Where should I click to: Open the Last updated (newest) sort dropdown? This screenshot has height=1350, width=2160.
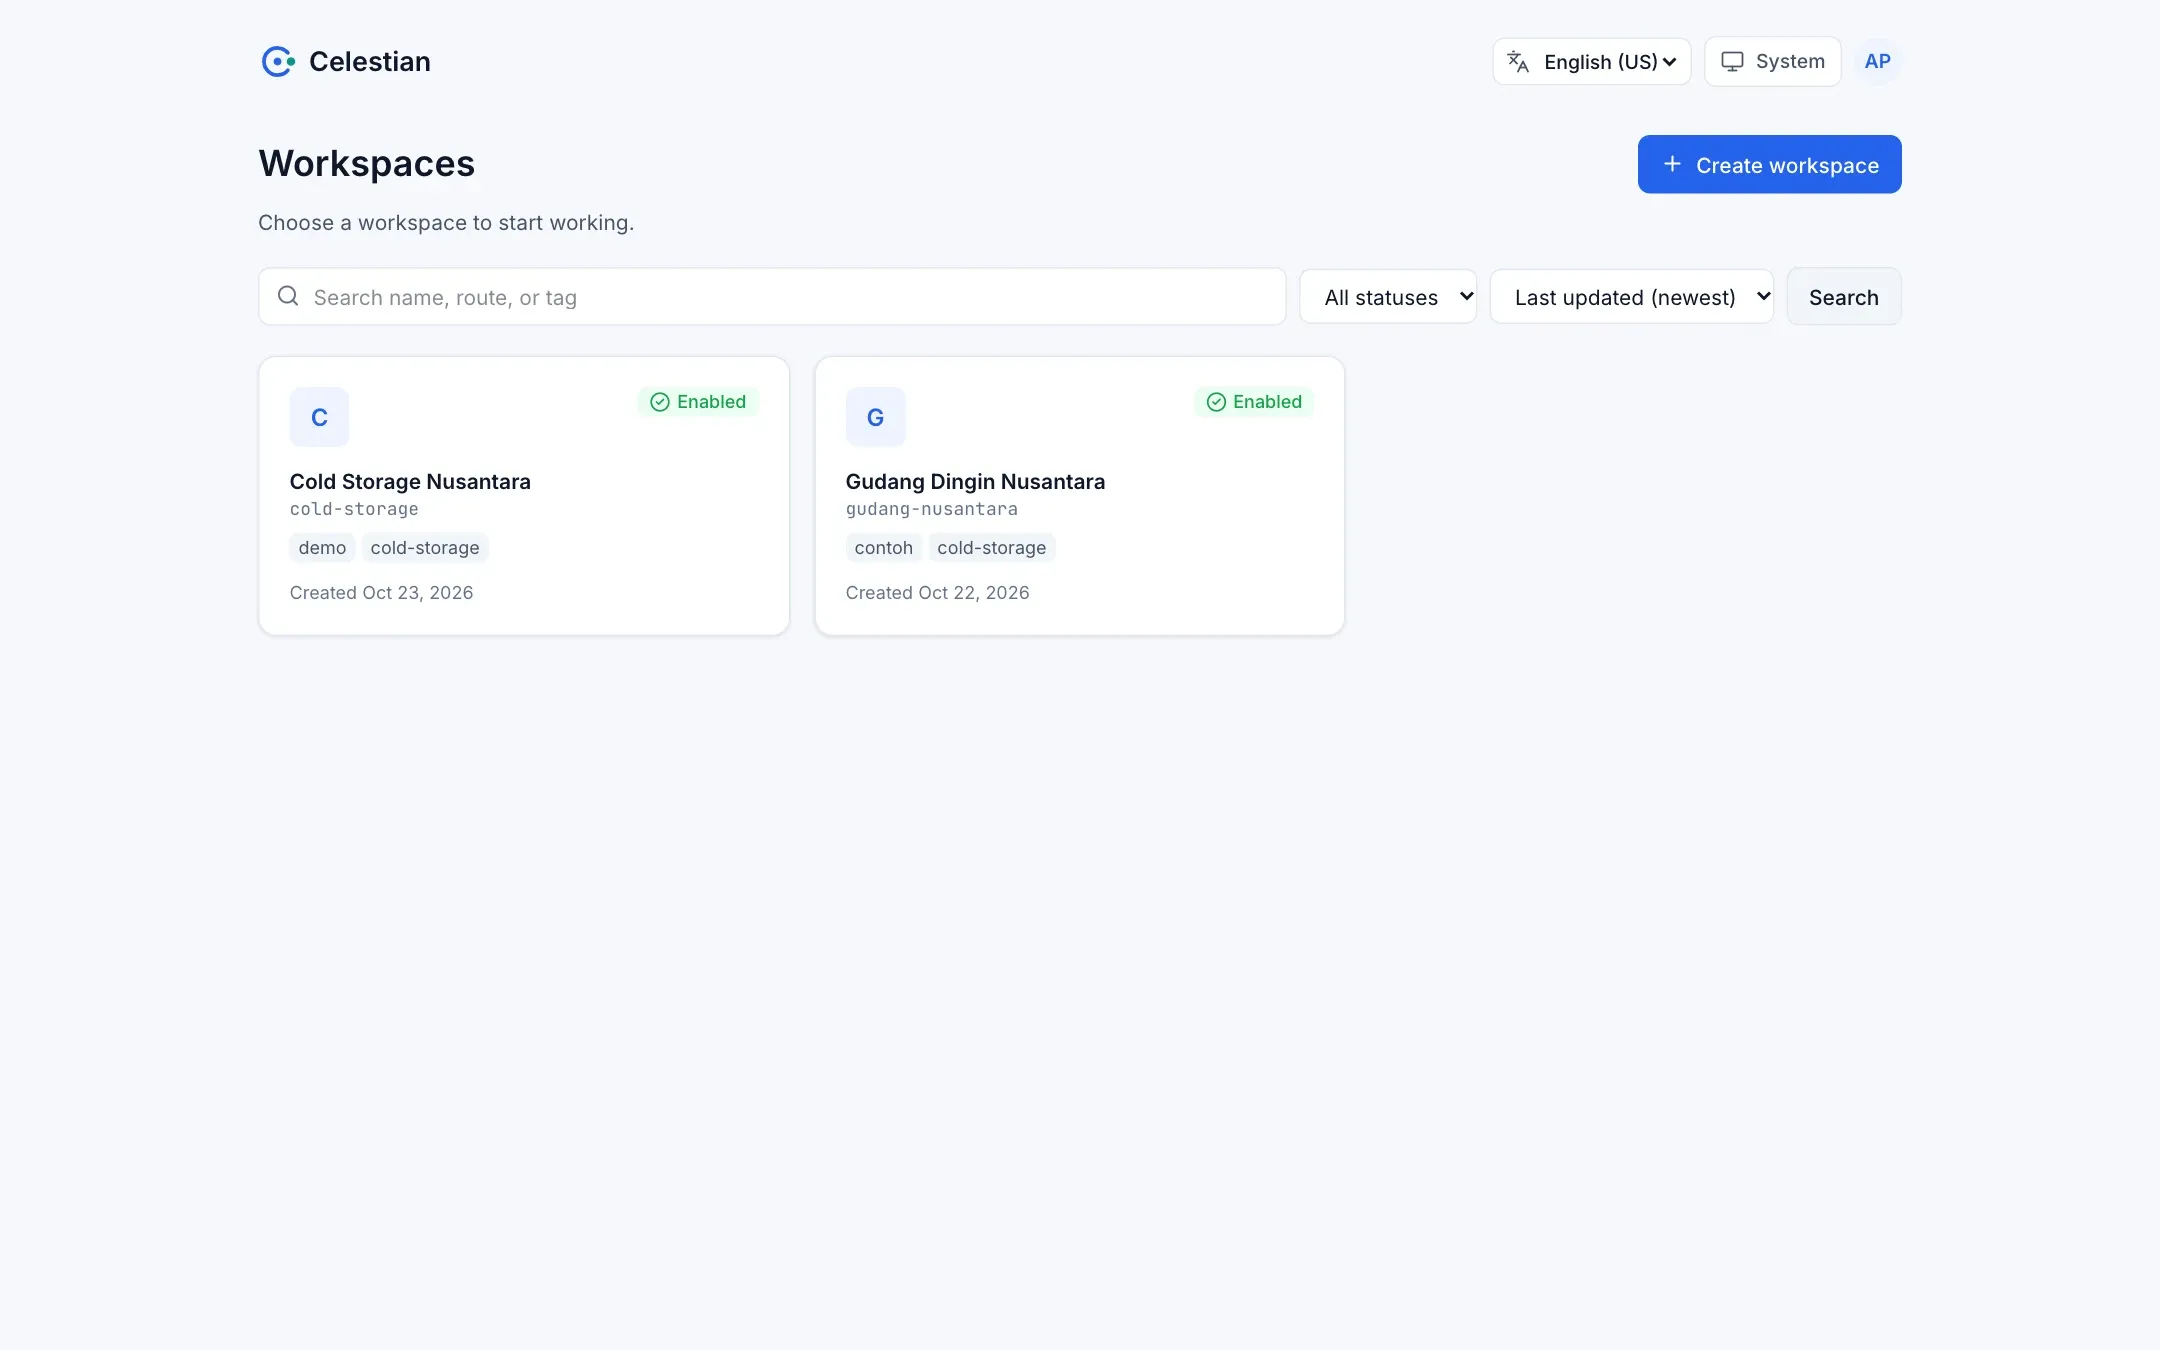1632,296
